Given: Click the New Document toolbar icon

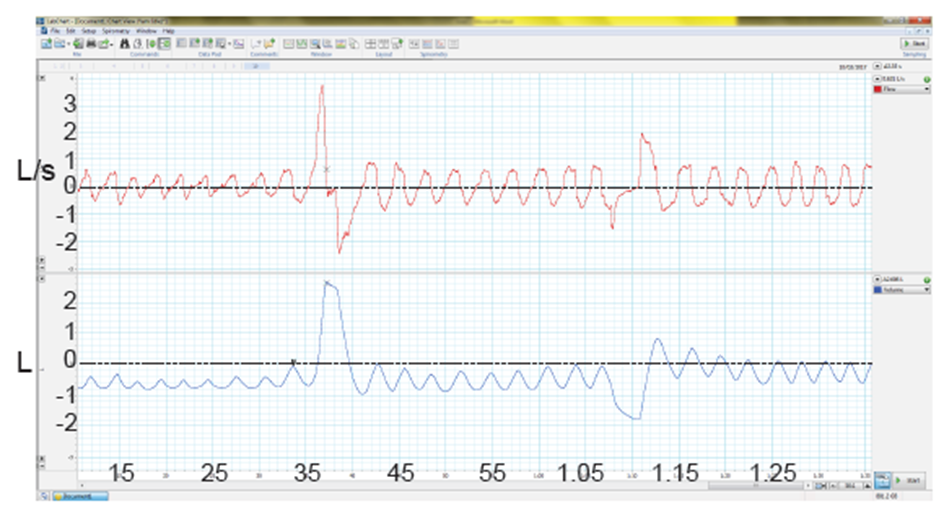Looking at the screenshot, I should (46, 44).
